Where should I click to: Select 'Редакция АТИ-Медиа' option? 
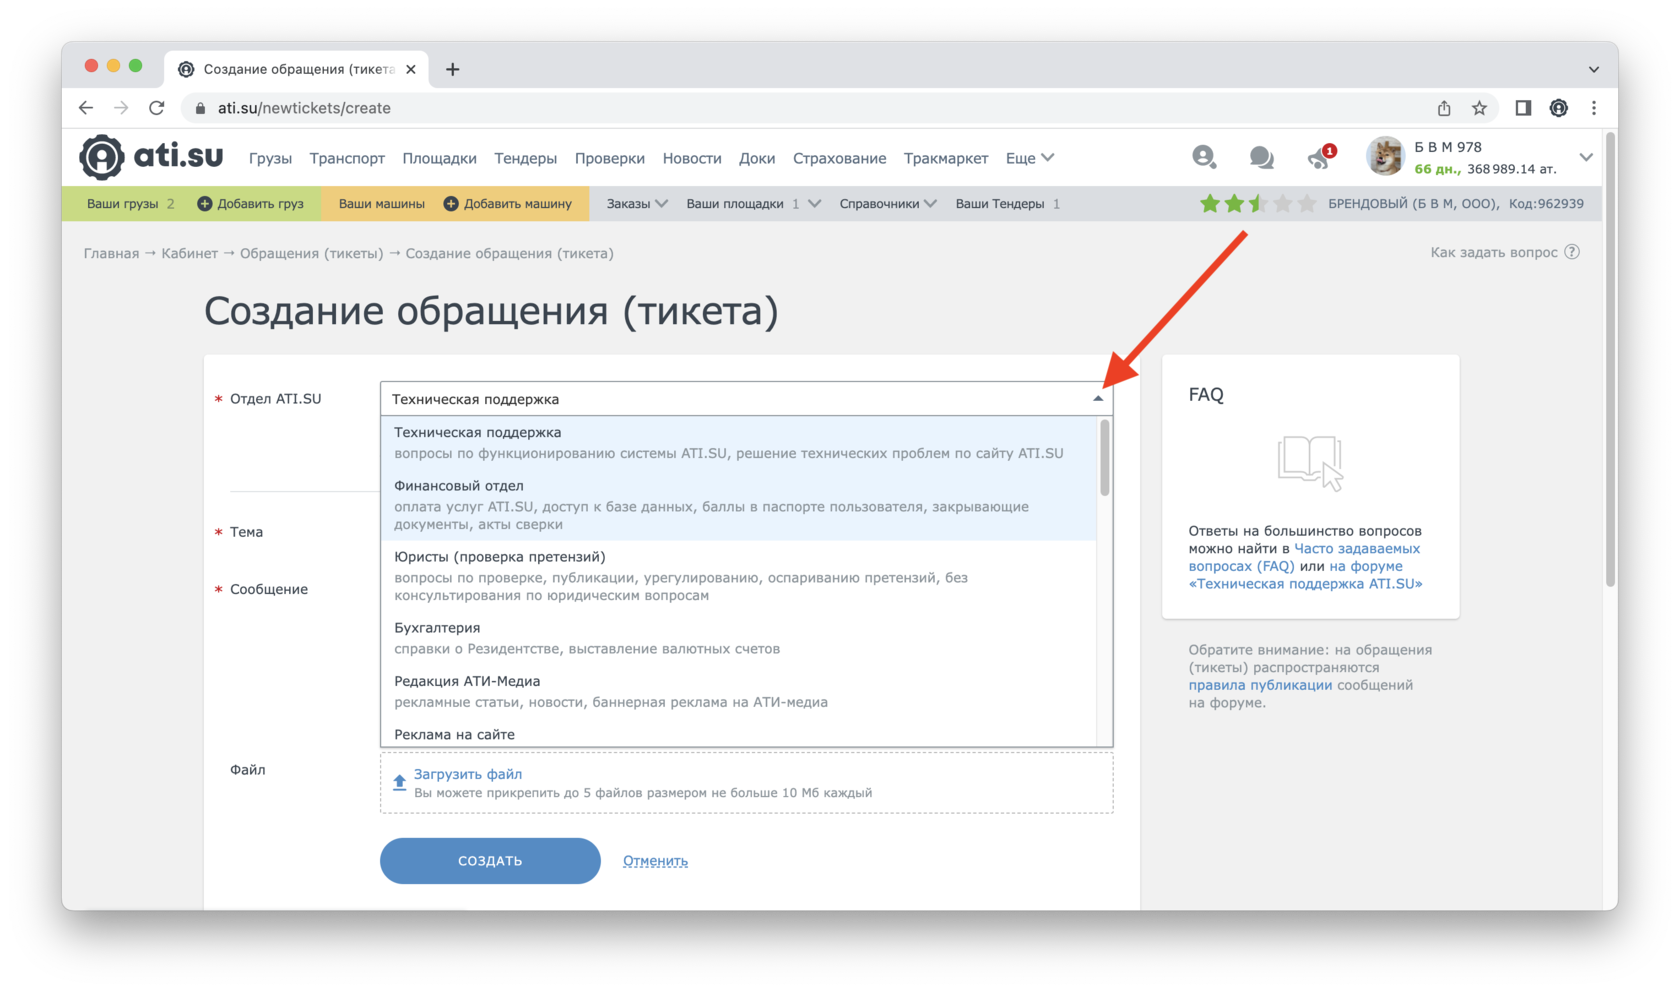click(738, 691)
